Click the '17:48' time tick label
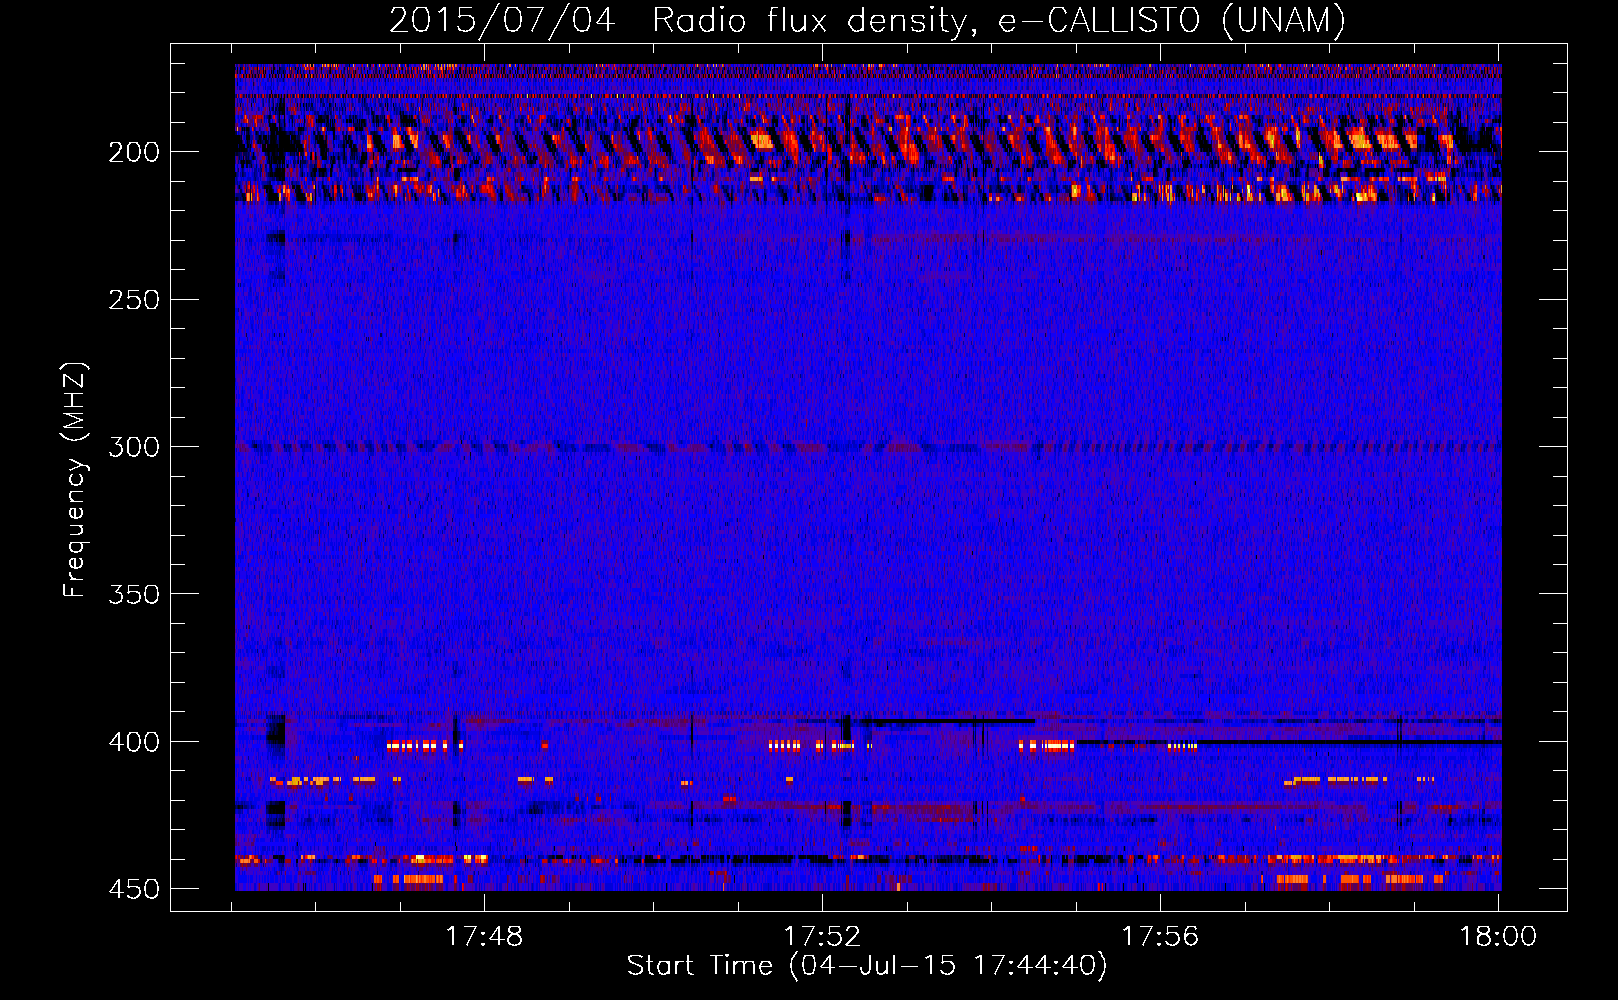The width and height of the screenshot is (1618, 1000). tap(484, 937)
